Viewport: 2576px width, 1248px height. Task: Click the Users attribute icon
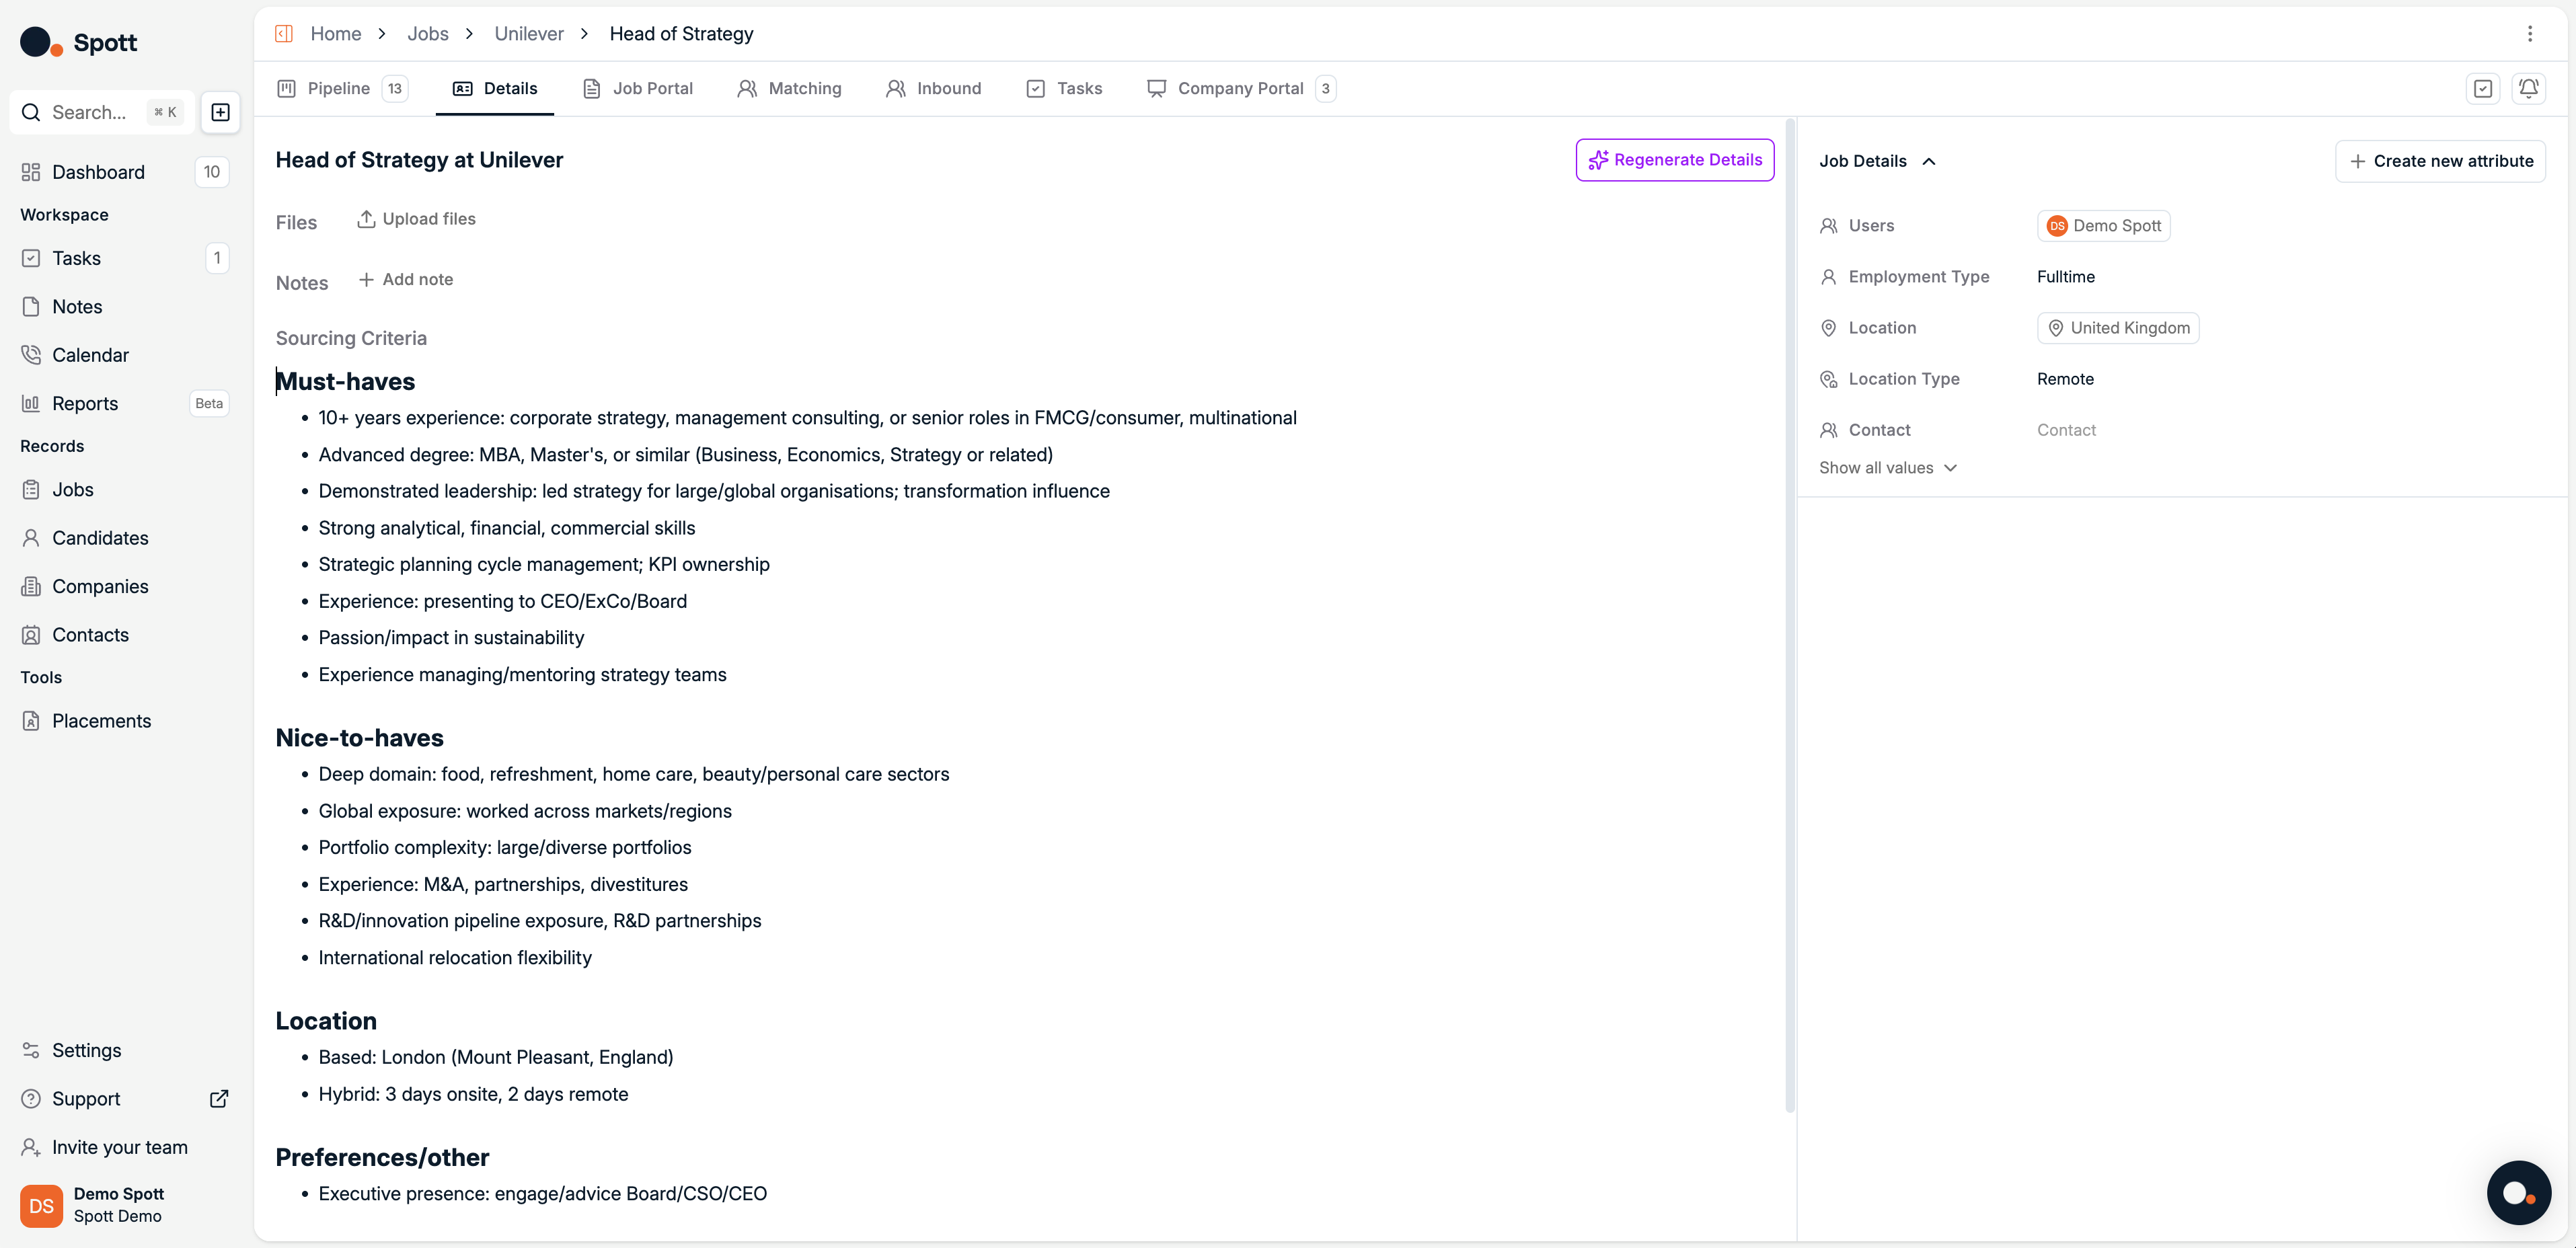click(1828, 226)
